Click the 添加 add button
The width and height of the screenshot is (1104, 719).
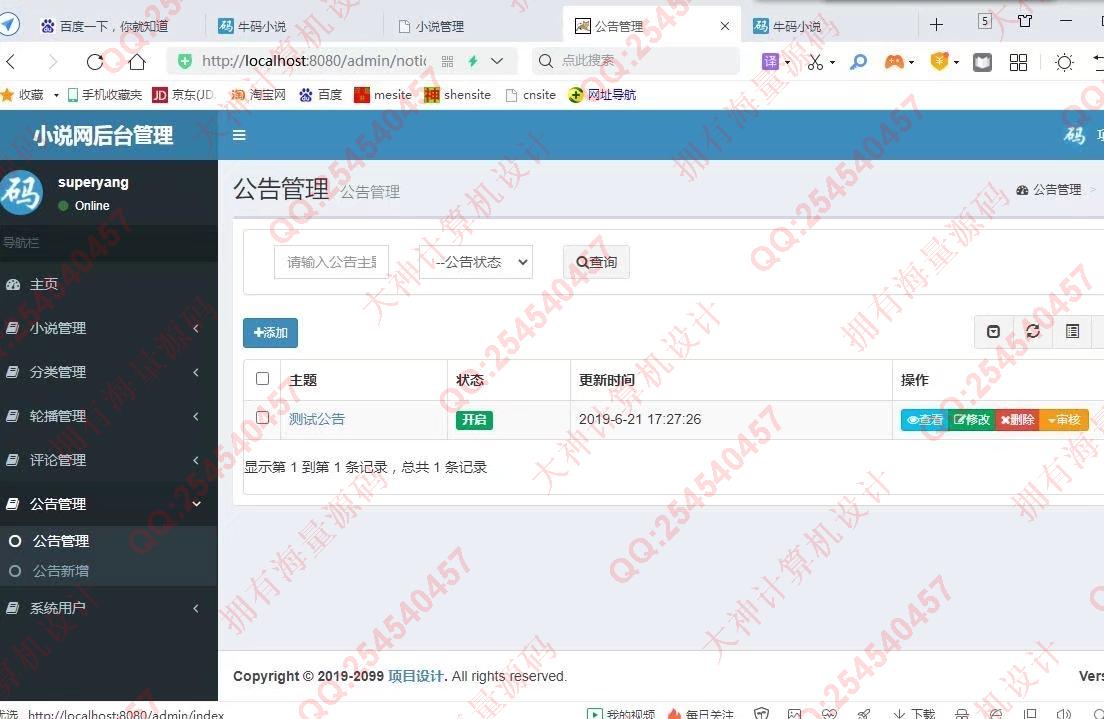[270, 332]
